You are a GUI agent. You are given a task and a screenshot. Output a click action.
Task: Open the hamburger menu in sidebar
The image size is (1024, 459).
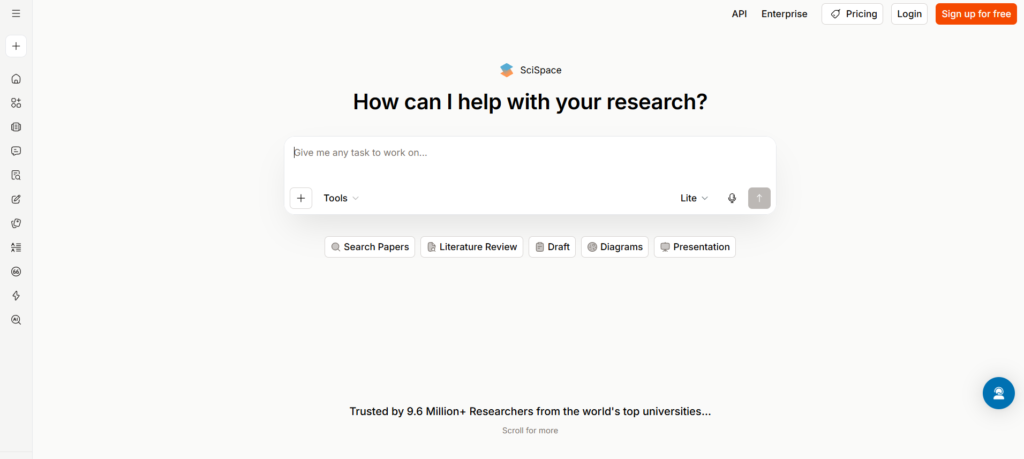tap(16, 13)
